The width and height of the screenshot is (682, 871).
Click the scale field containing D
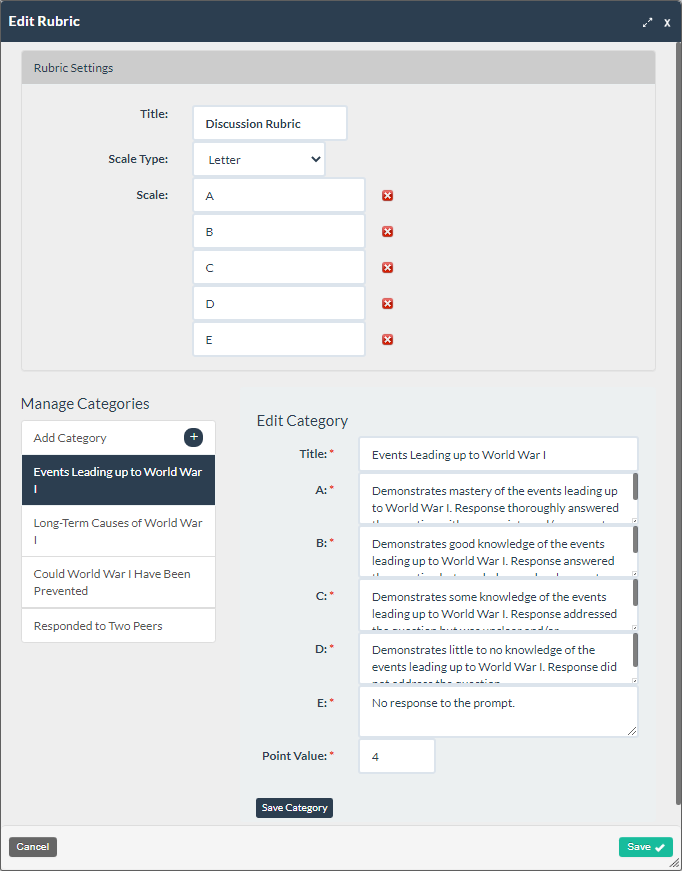pyautogui.click(x=279, y=304)
